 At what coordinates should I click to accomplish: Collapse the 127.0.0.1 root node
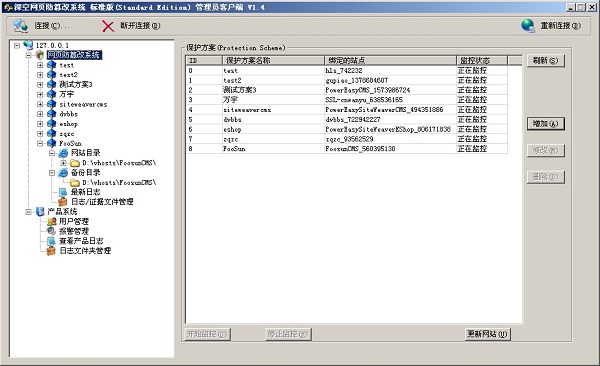click(17, 45)
